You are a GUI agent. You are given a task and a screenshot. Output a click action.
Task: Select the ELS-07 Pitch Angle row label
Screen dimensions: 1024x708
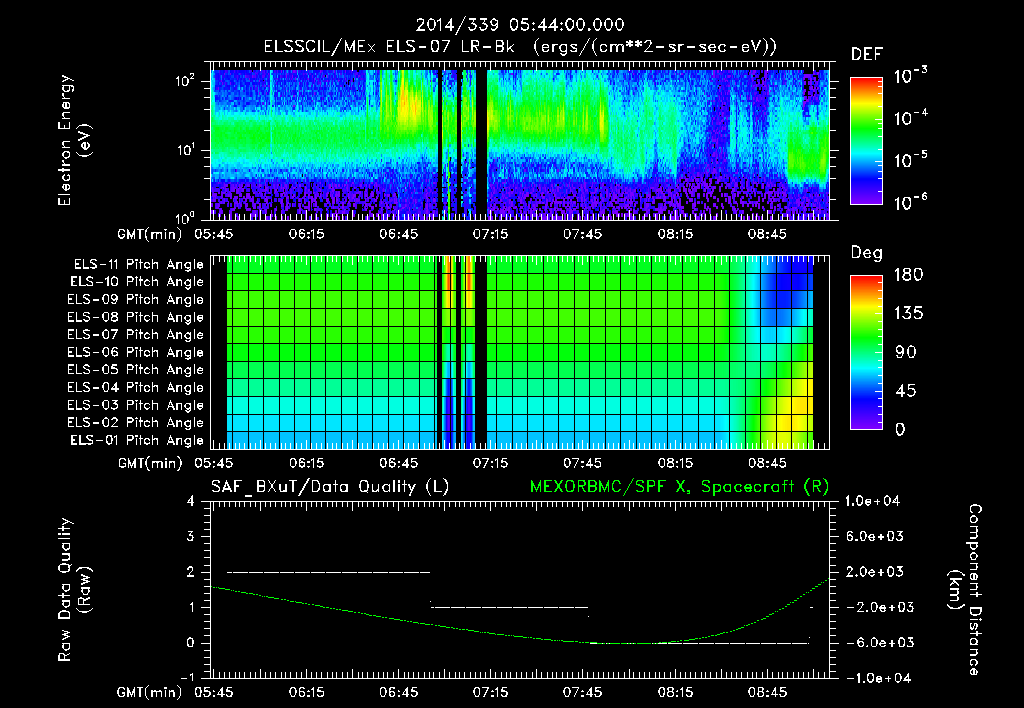(136, 334)
